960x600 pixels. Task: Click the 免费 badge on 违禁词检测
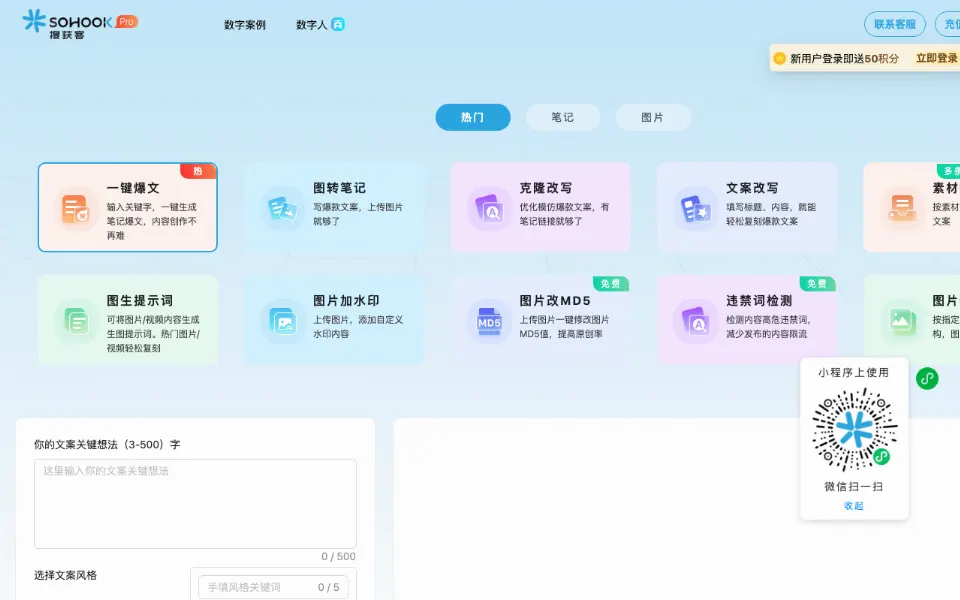pos(817,283)
